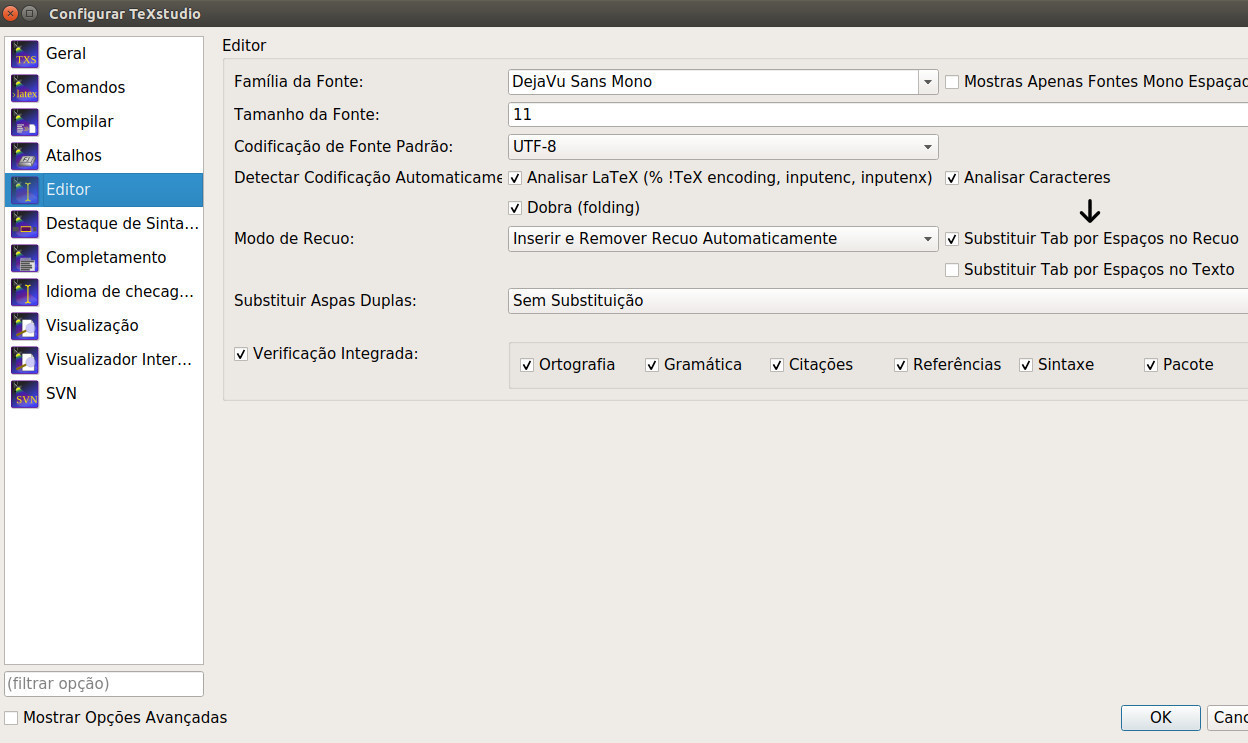Select the Completamento icon
This screenshot has width=1248, height=743.
tap(25, 258)
